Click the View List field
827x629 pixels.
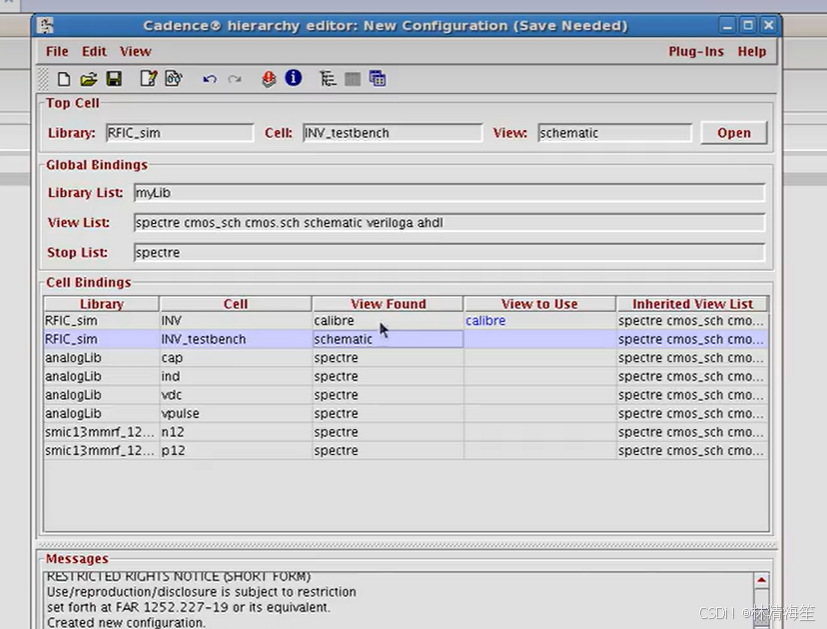click(x=449, y=222)
